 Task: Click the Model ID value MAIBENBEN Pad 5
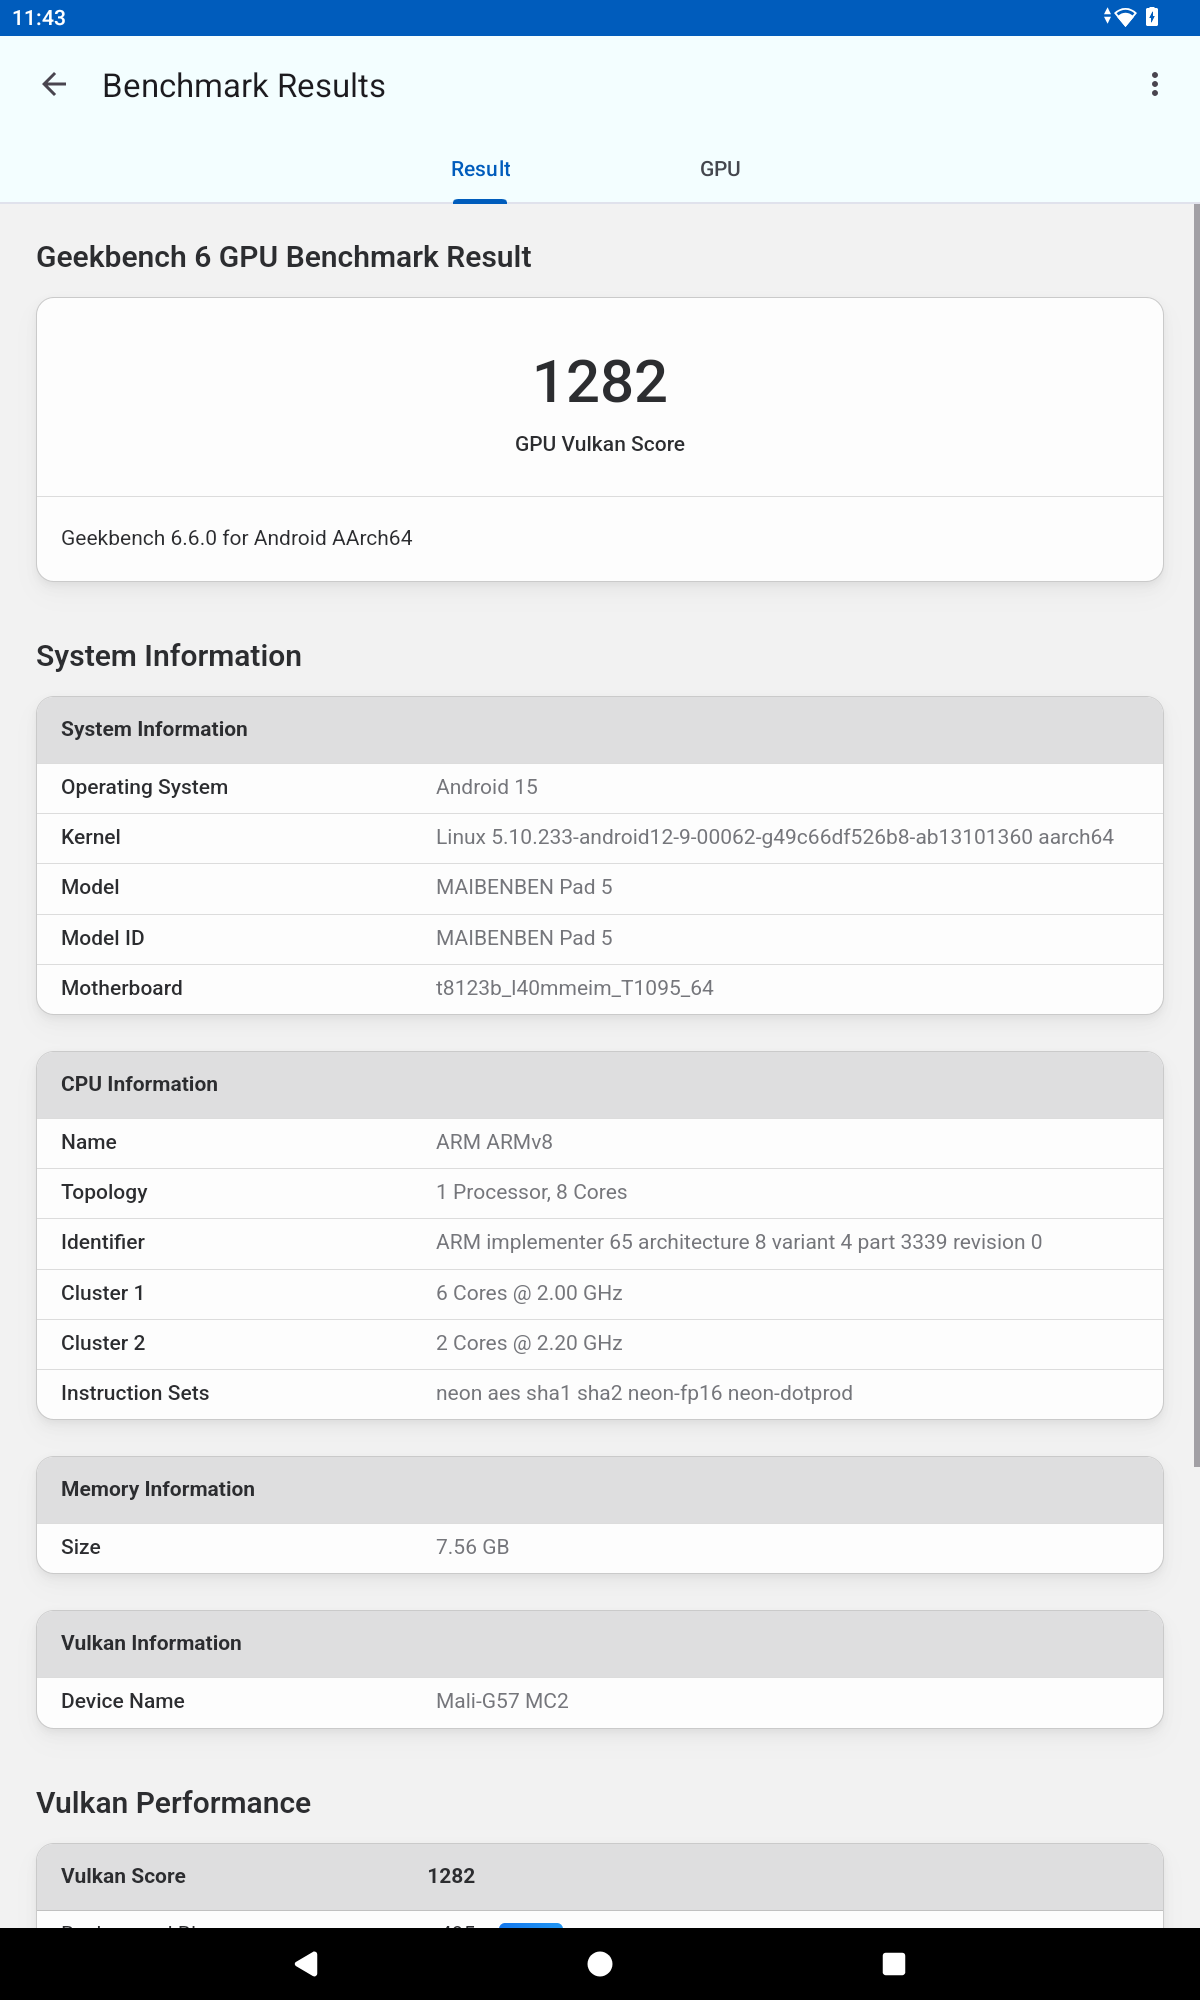point(524,938)
